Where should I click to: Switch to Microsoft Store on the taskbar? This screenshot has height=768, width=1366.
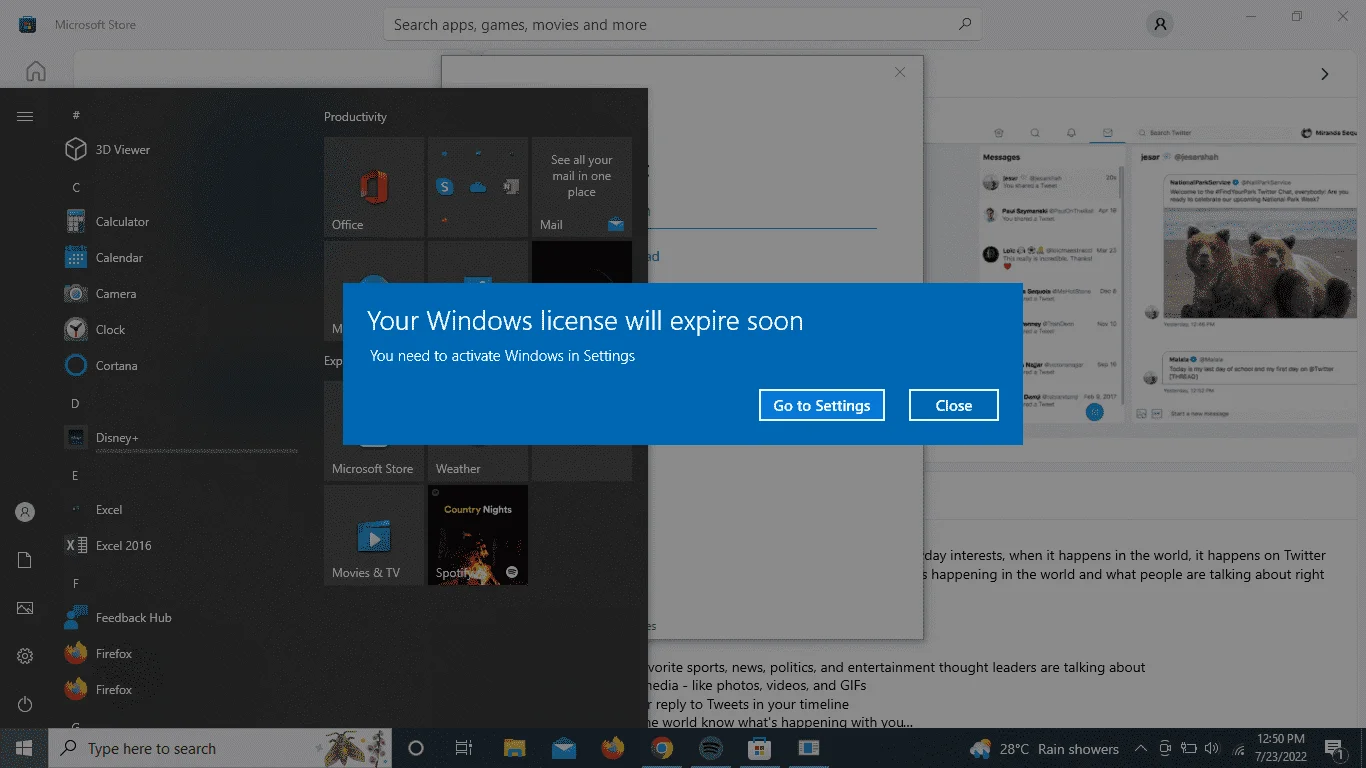click(x=759, y=748)
